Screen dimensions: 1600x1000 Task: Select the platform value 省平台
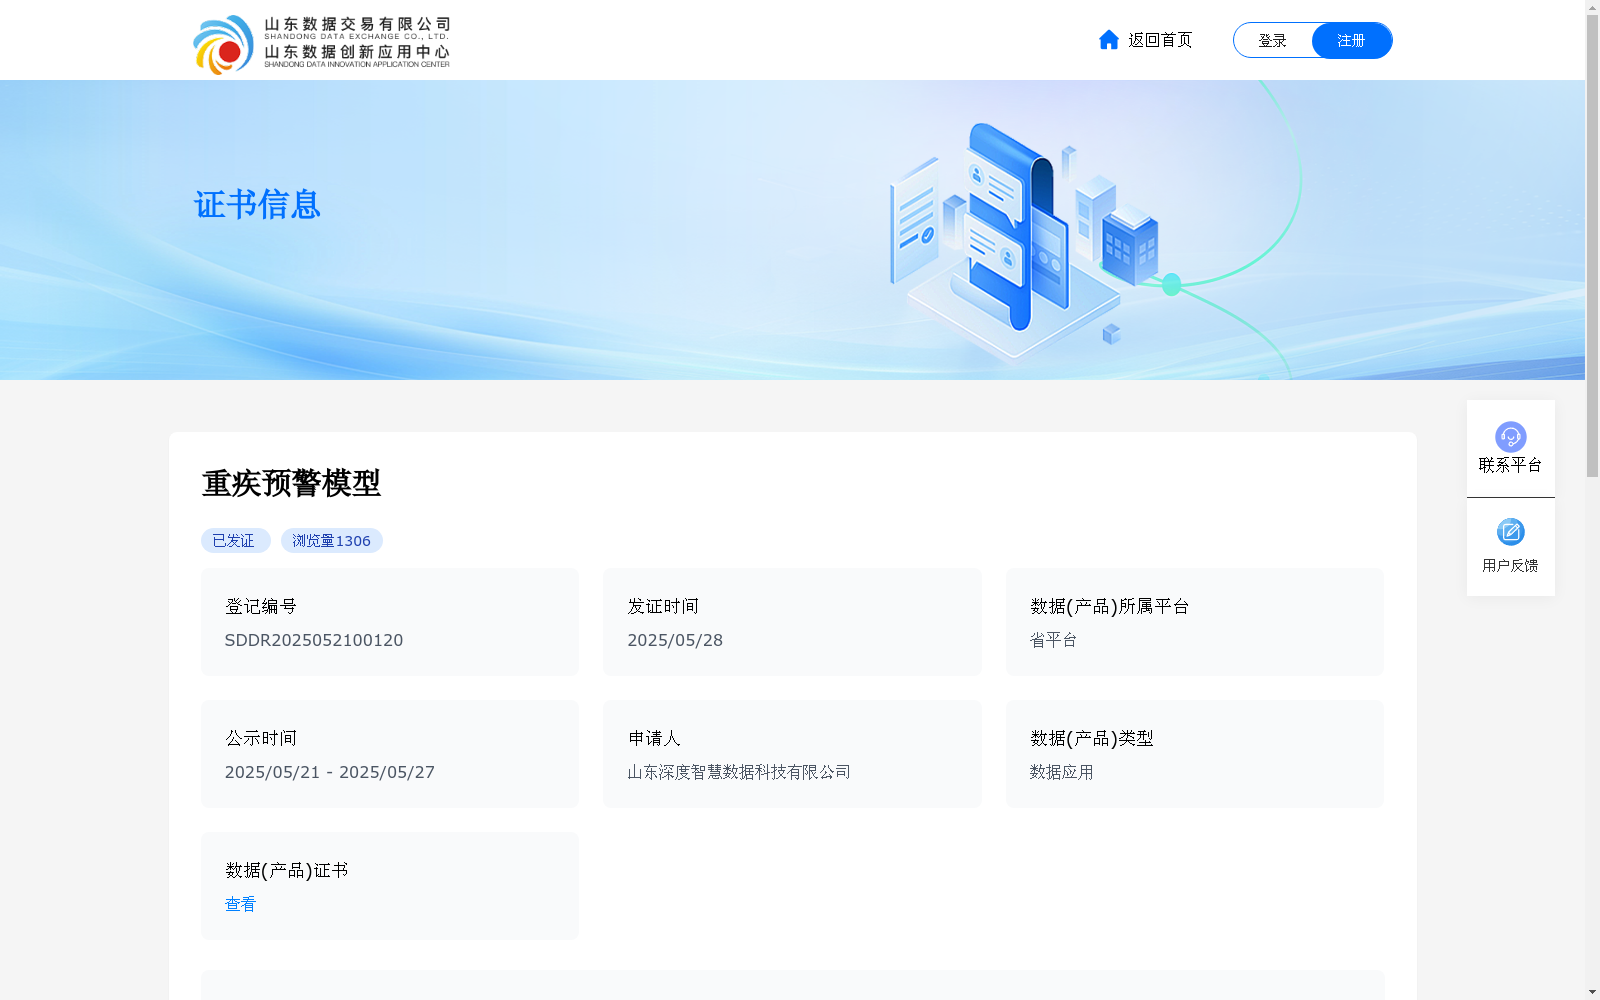1053,640
